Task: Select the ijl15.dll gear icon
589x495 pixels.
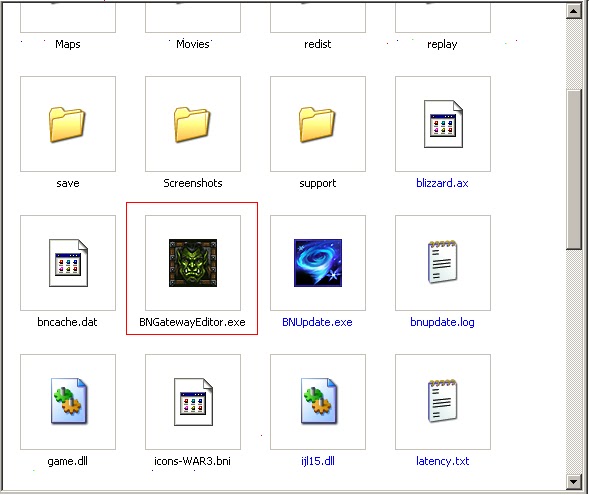Action: [x=319, y=401]
